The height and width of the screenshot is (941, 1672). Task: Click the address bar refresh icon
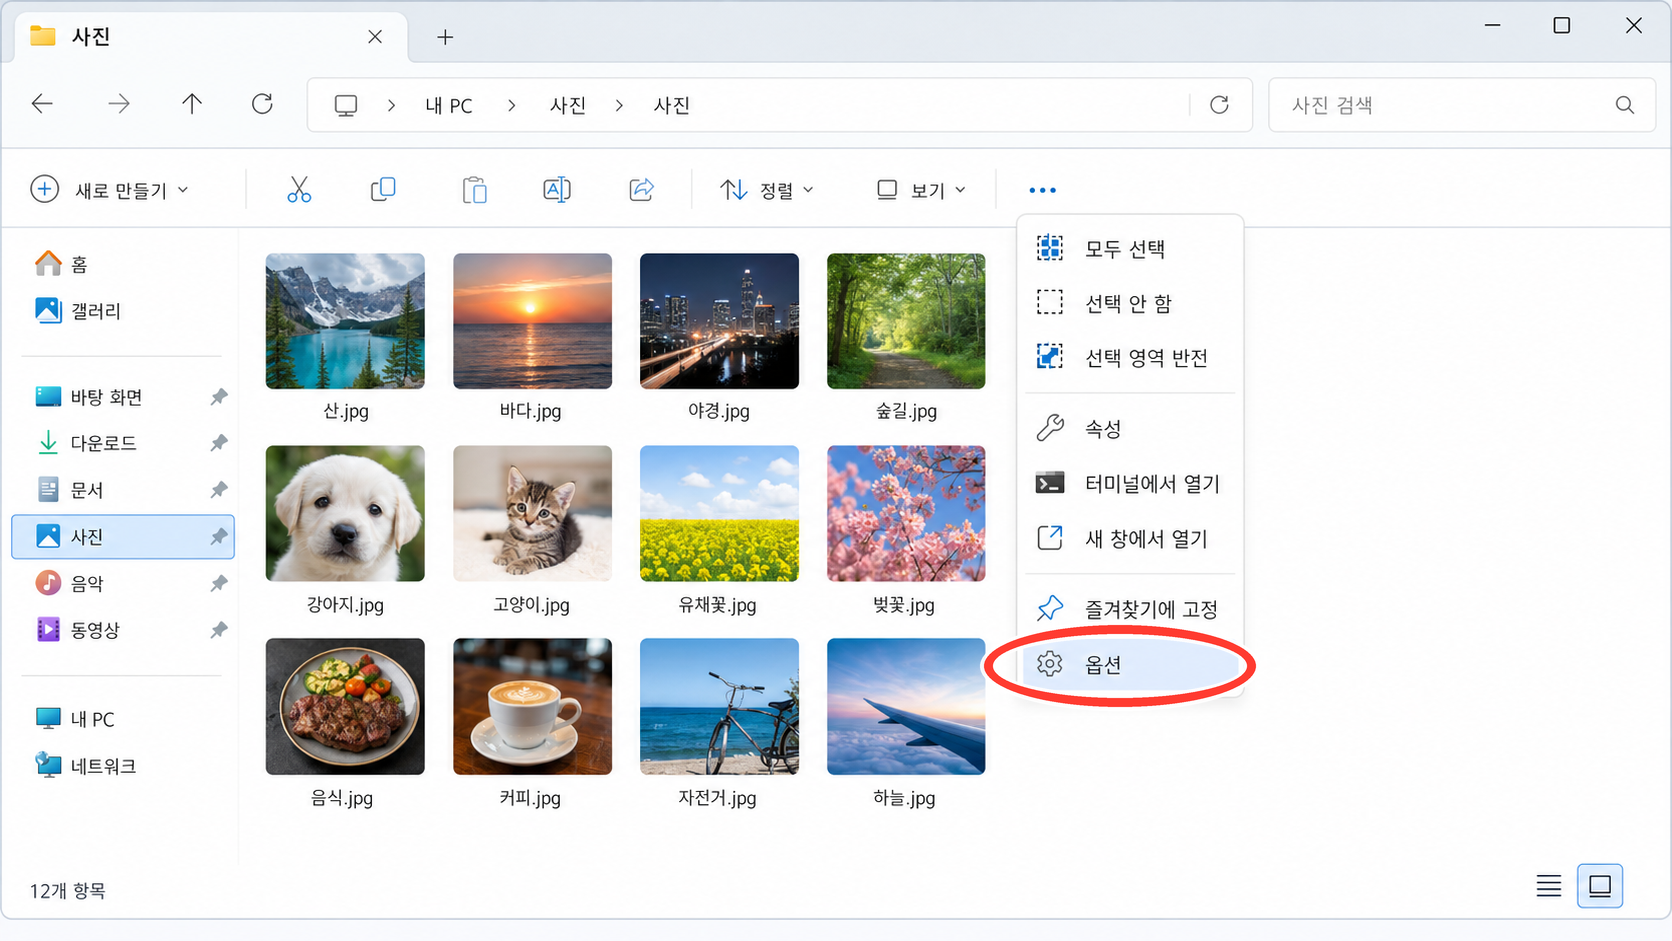point(1219,105)
